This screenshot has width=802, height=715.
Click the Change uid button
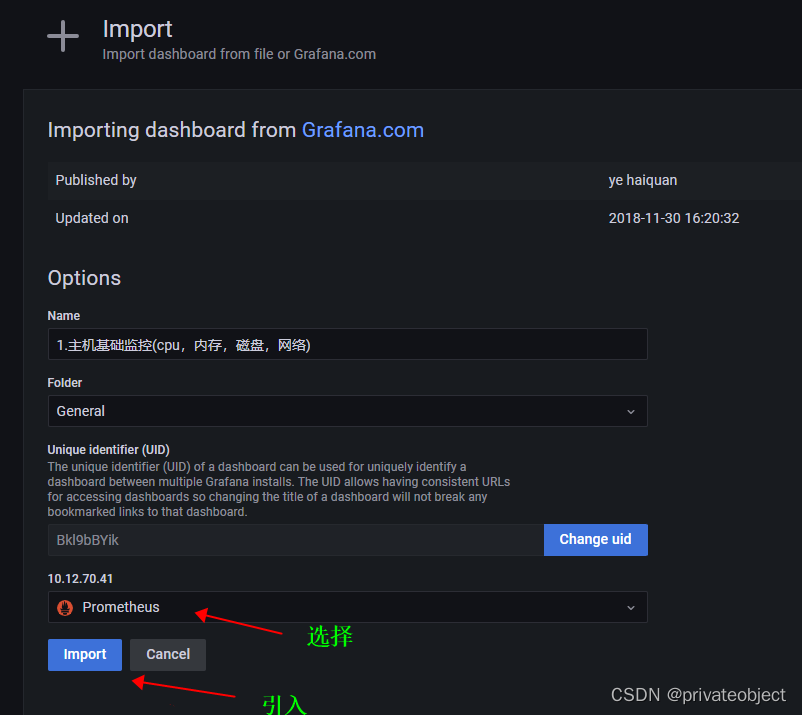[595, 540]
